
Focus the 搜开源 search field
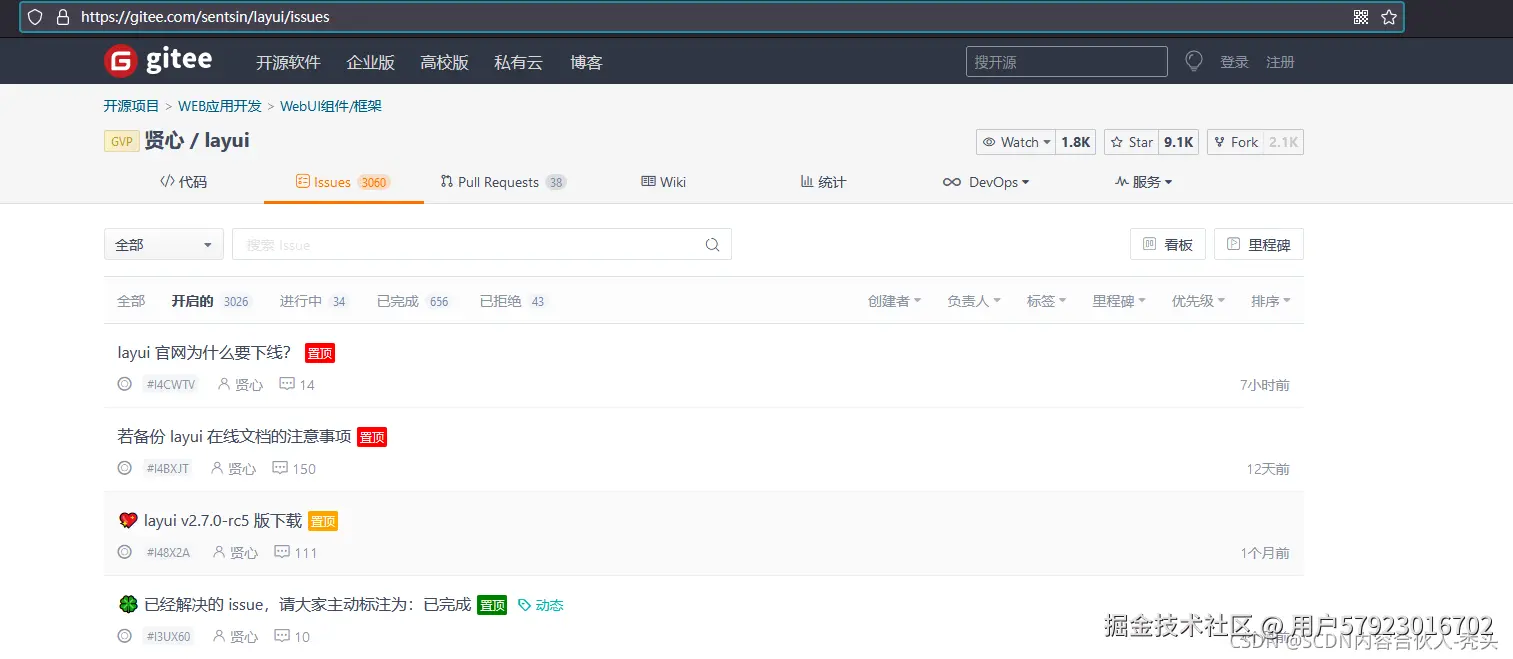1067,62
